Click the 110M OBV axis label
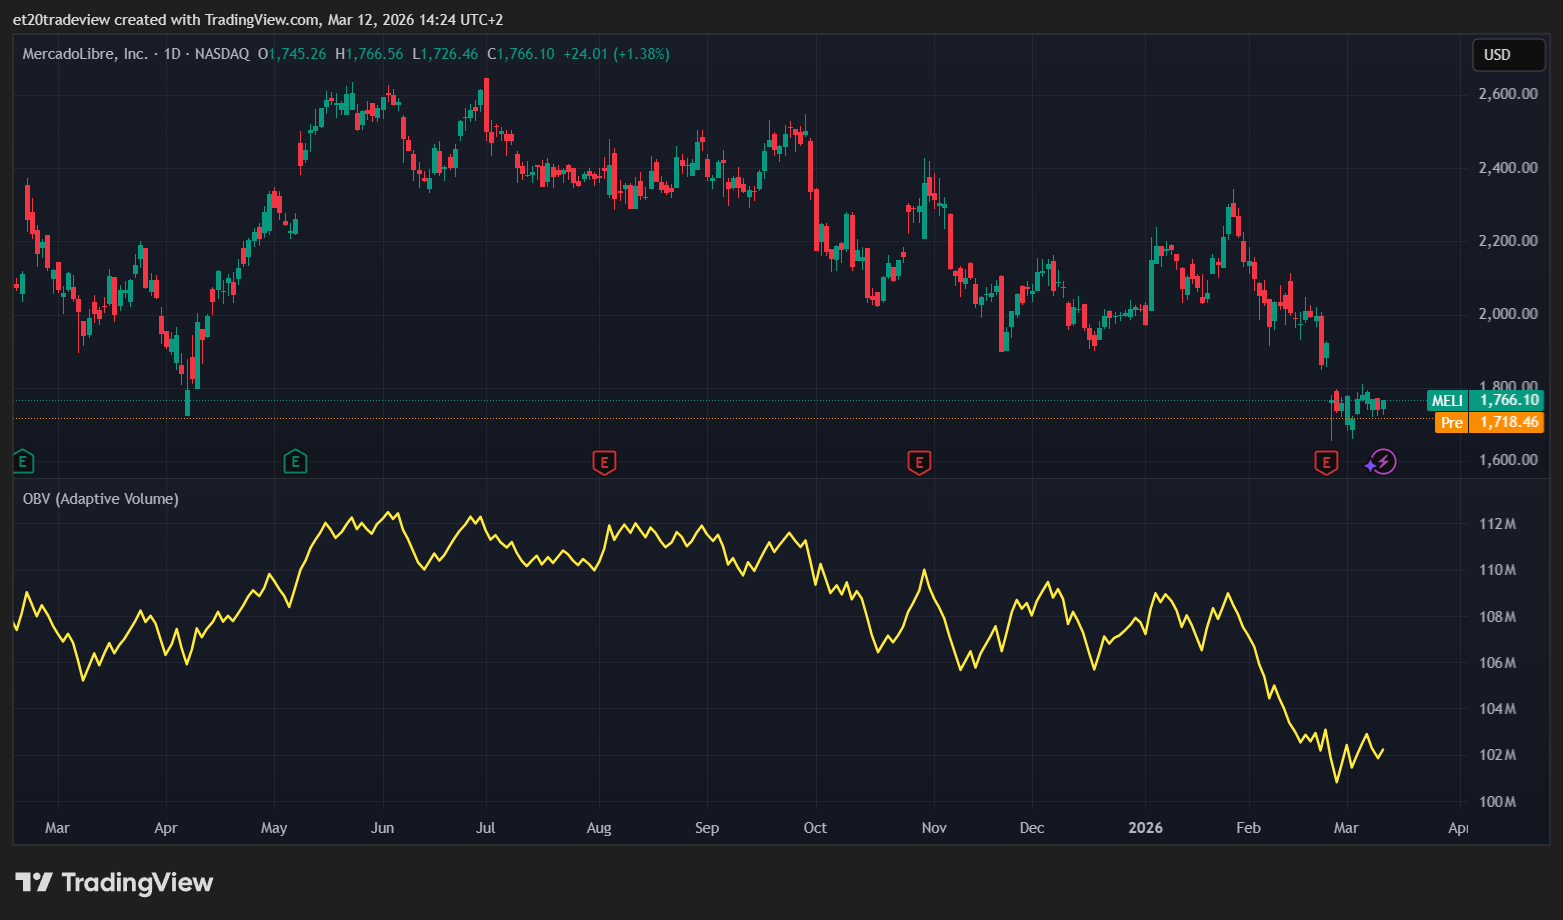1563x920 pixels. pyautogui.click(x=1497, y=570)
